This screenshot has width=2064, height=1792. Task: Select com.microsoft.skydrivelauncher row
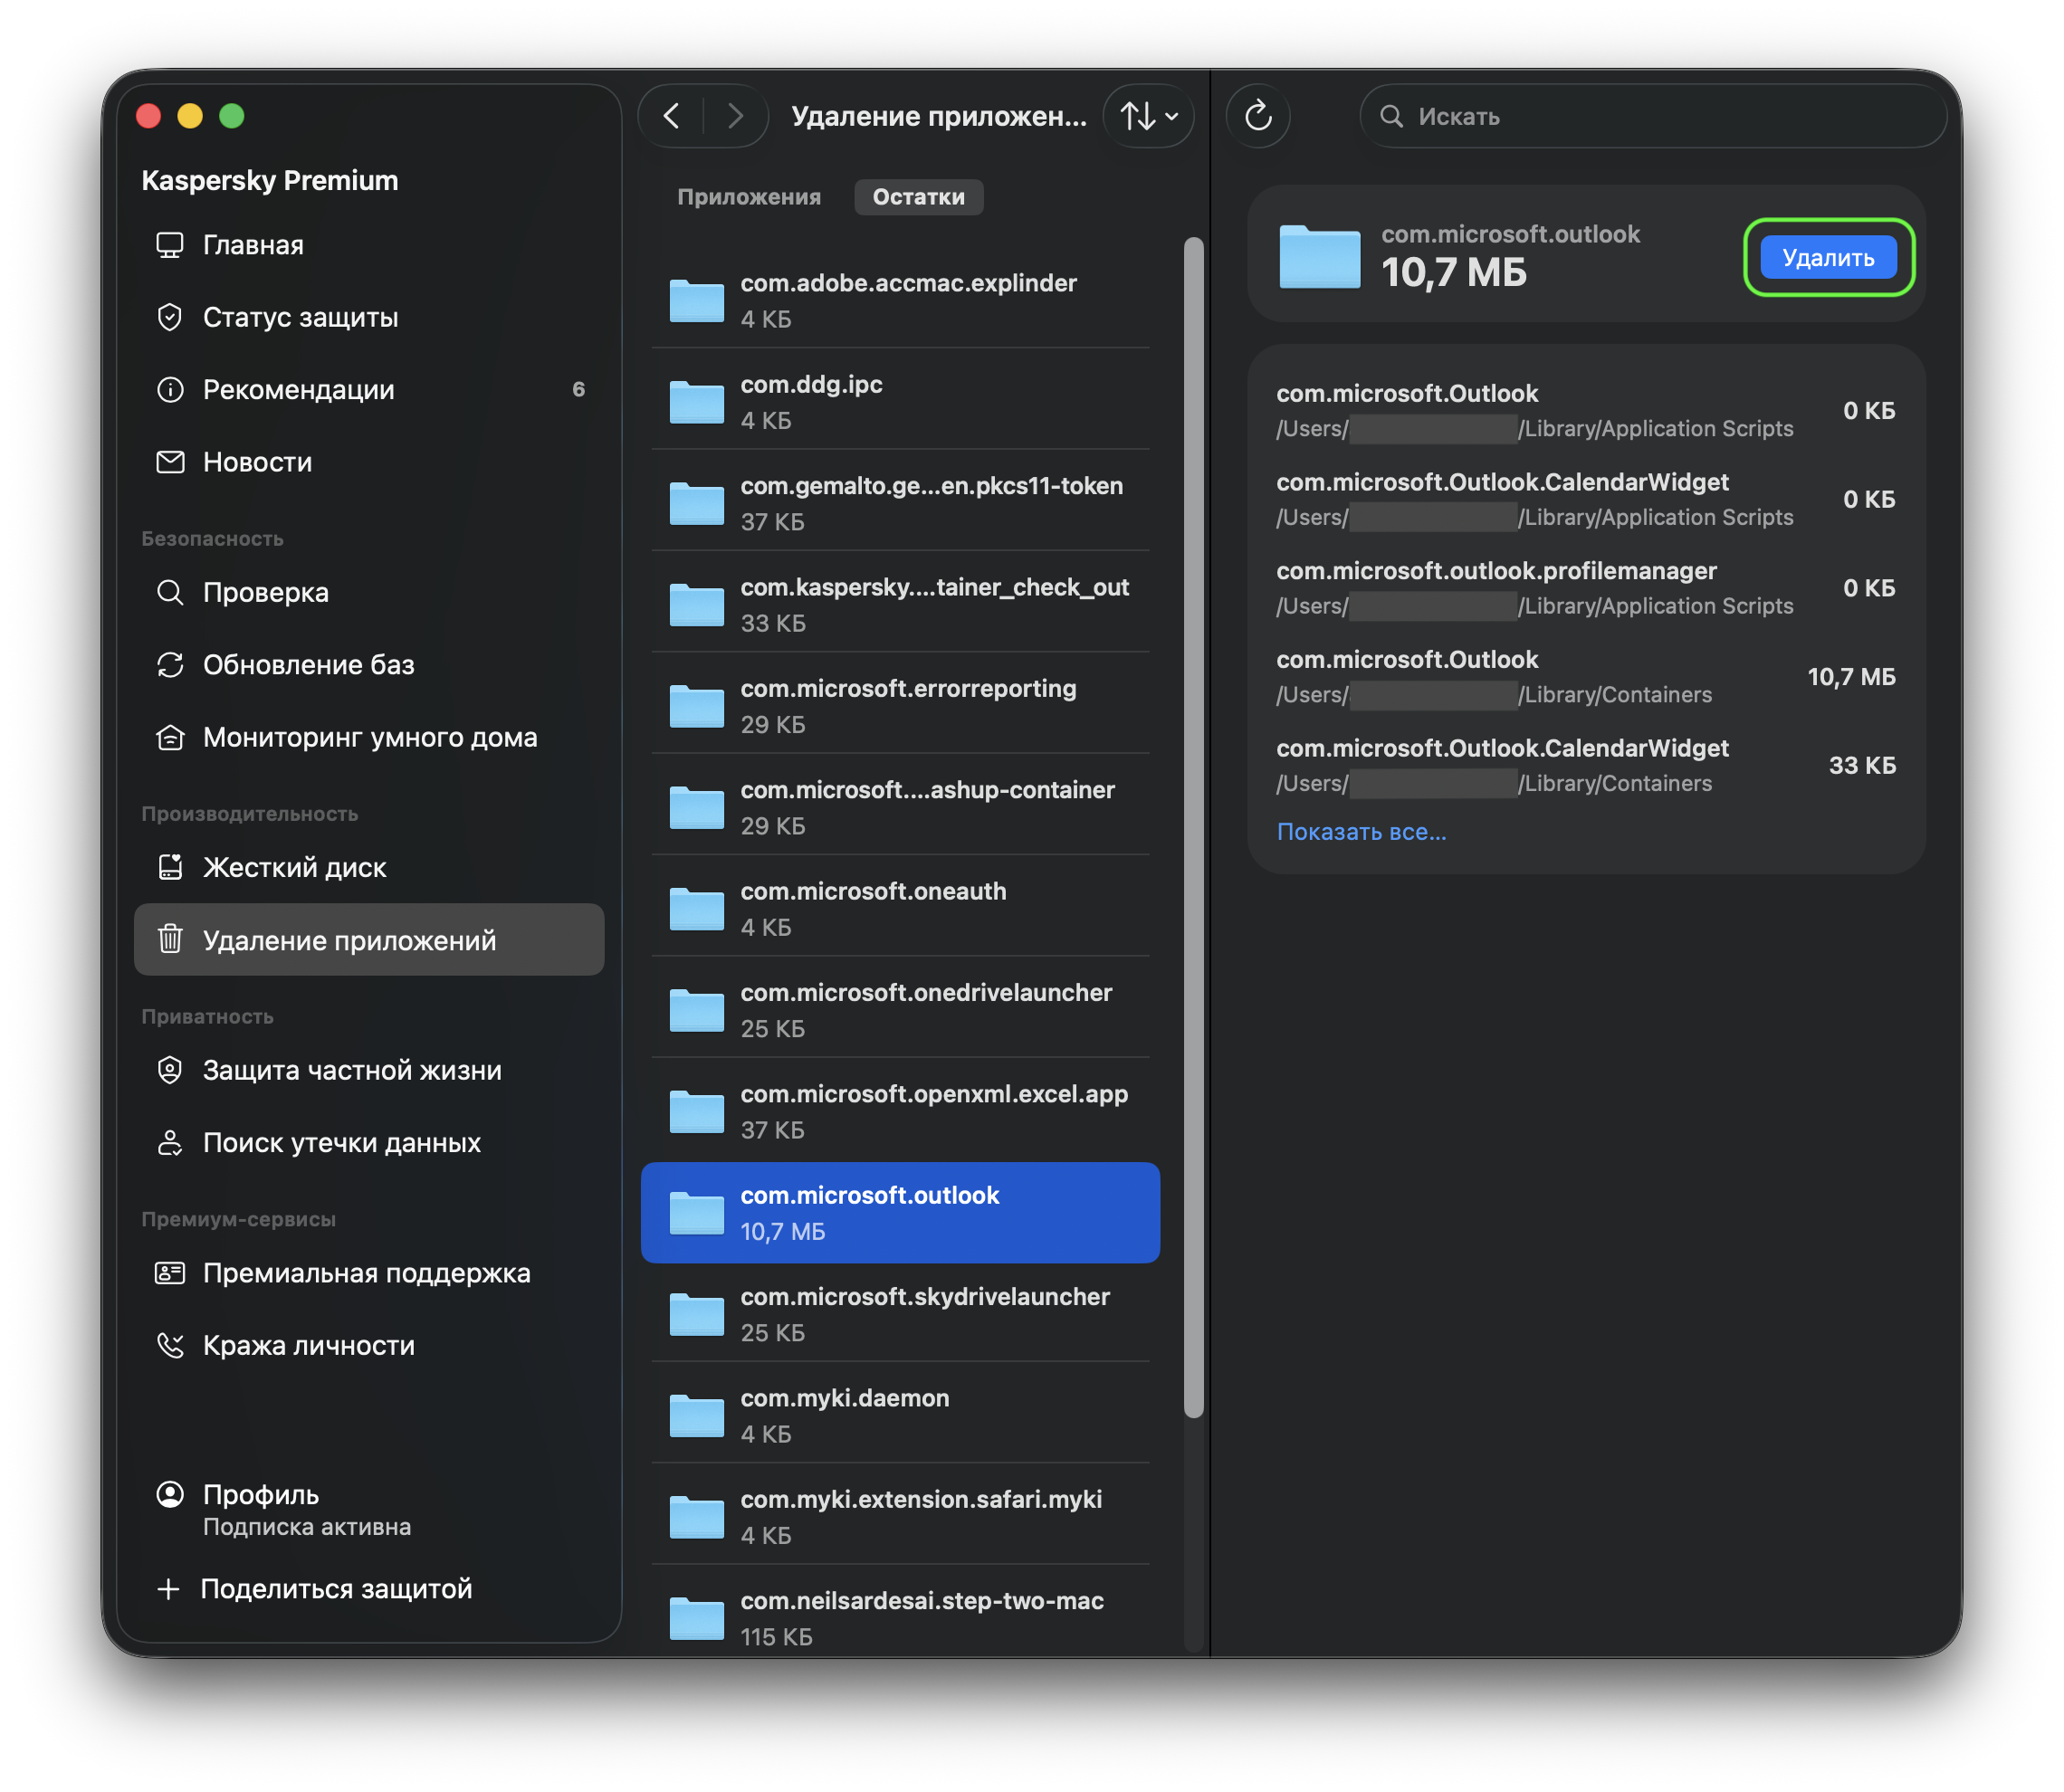(900, 1314)
